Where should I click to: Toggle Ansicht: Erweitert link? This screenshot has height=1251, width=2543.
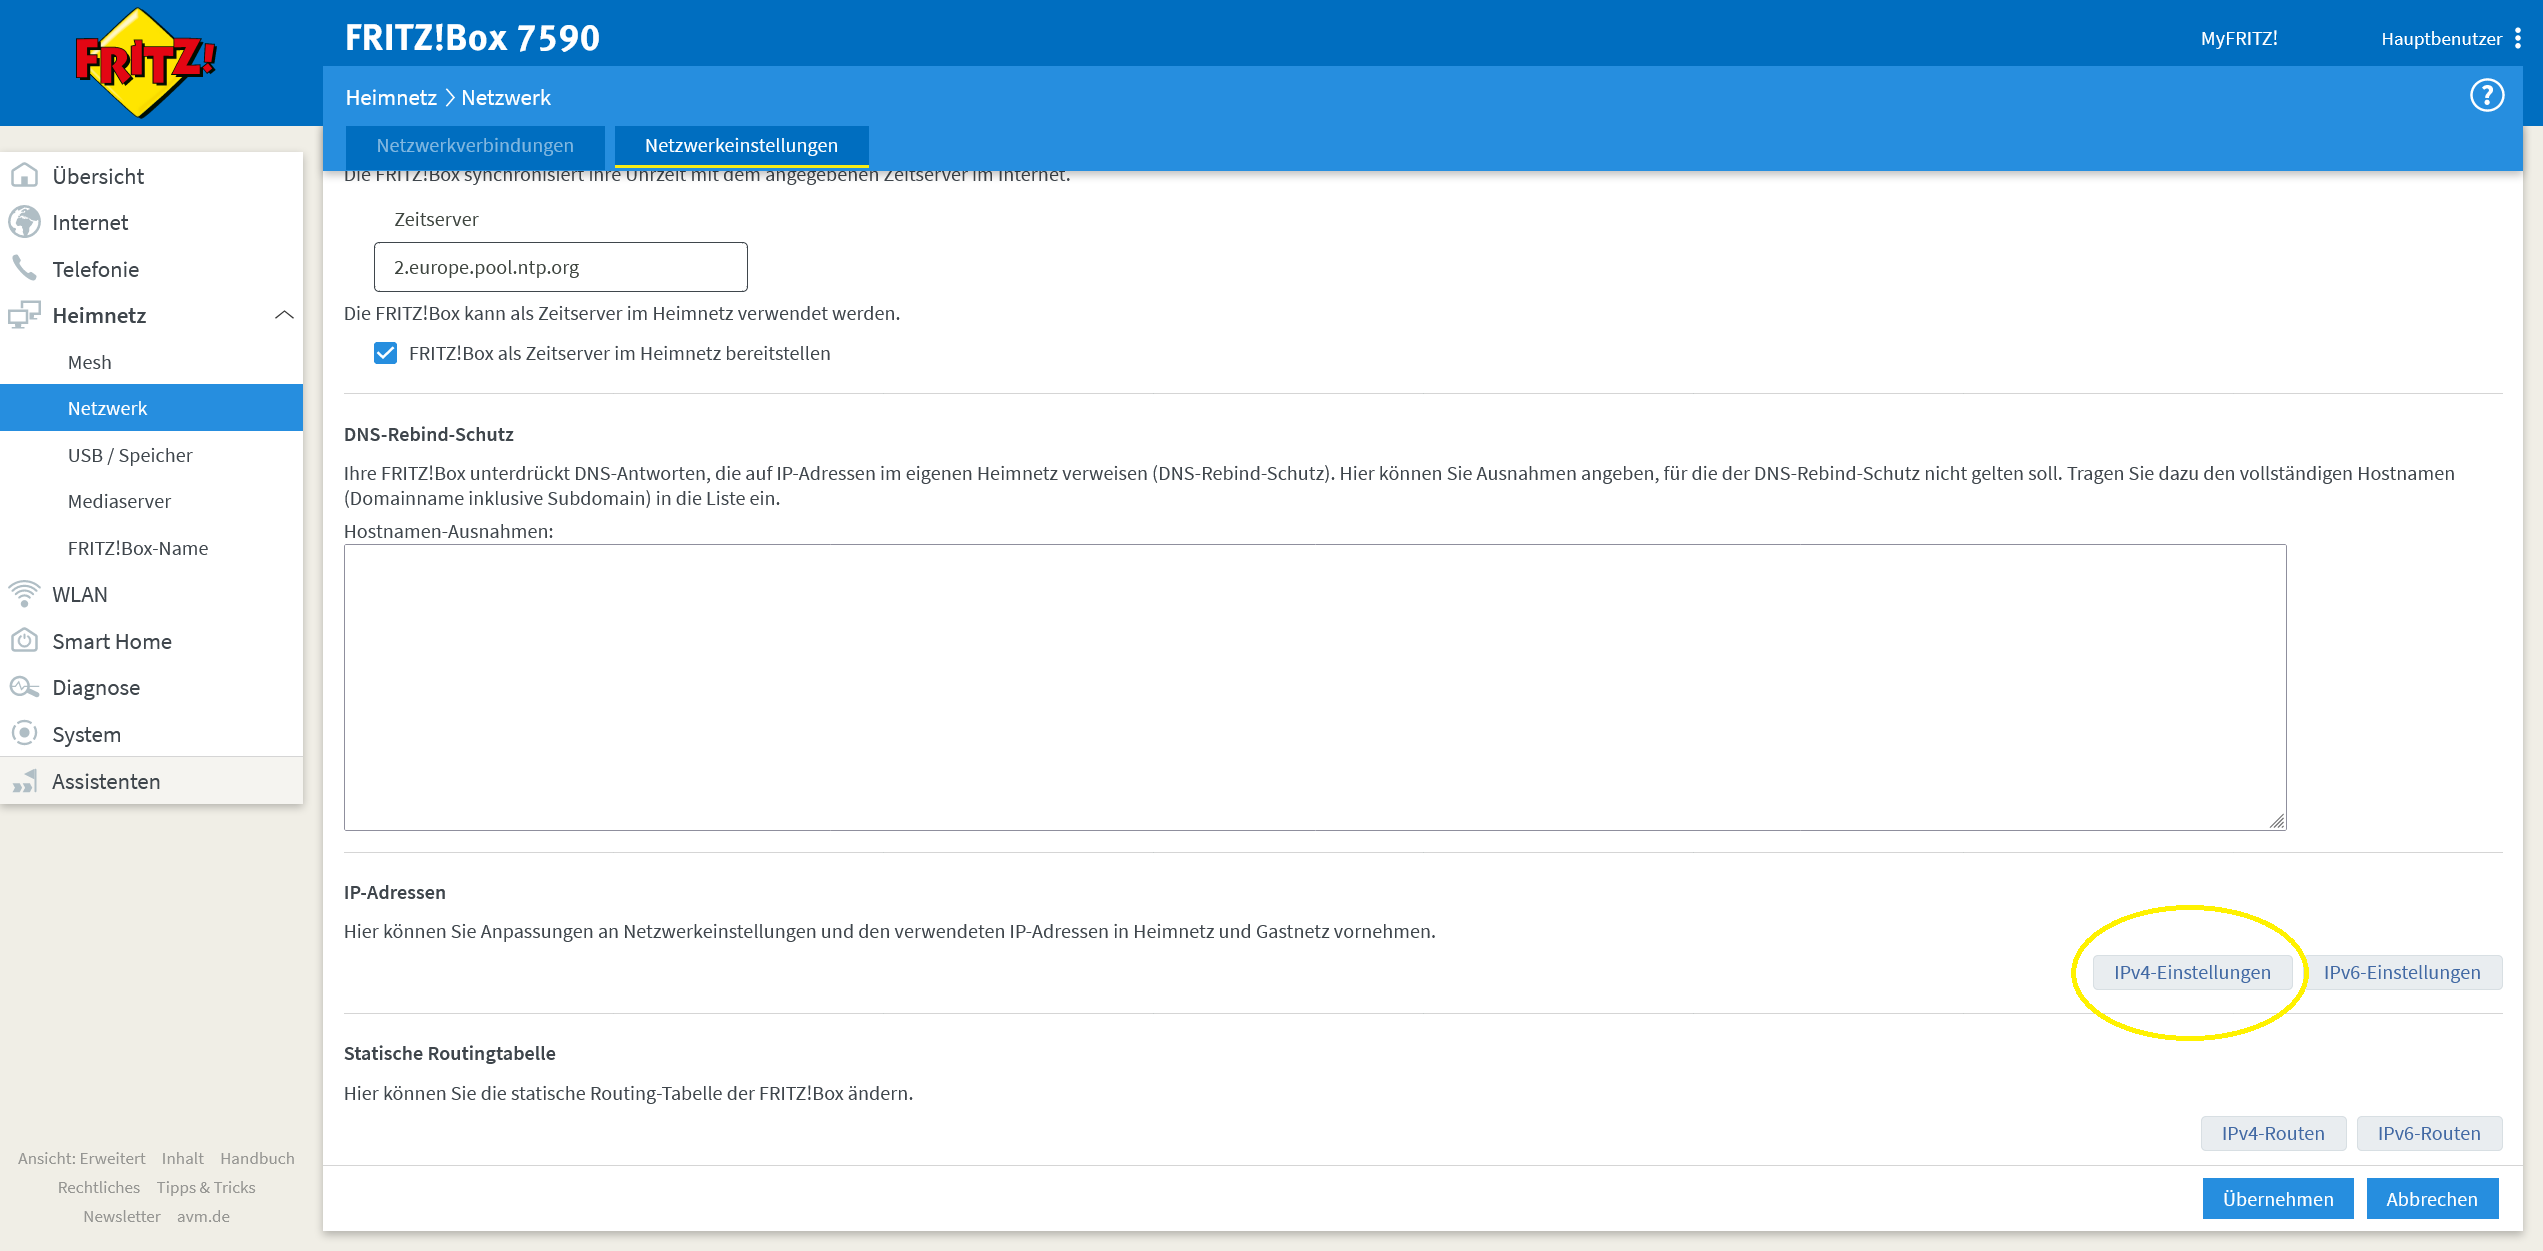81,1158
